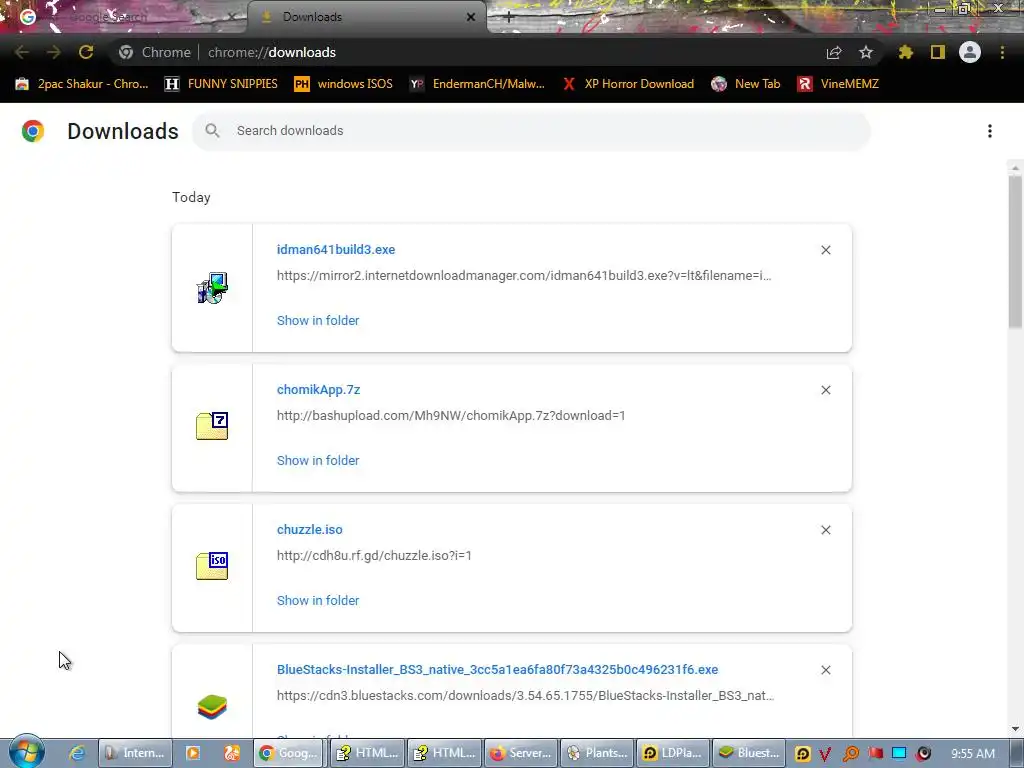Image resolution: width=1024 pixels, height=768 pixels.
Task: Click the share page icon in address bar
Action: (x=834, y=52)
